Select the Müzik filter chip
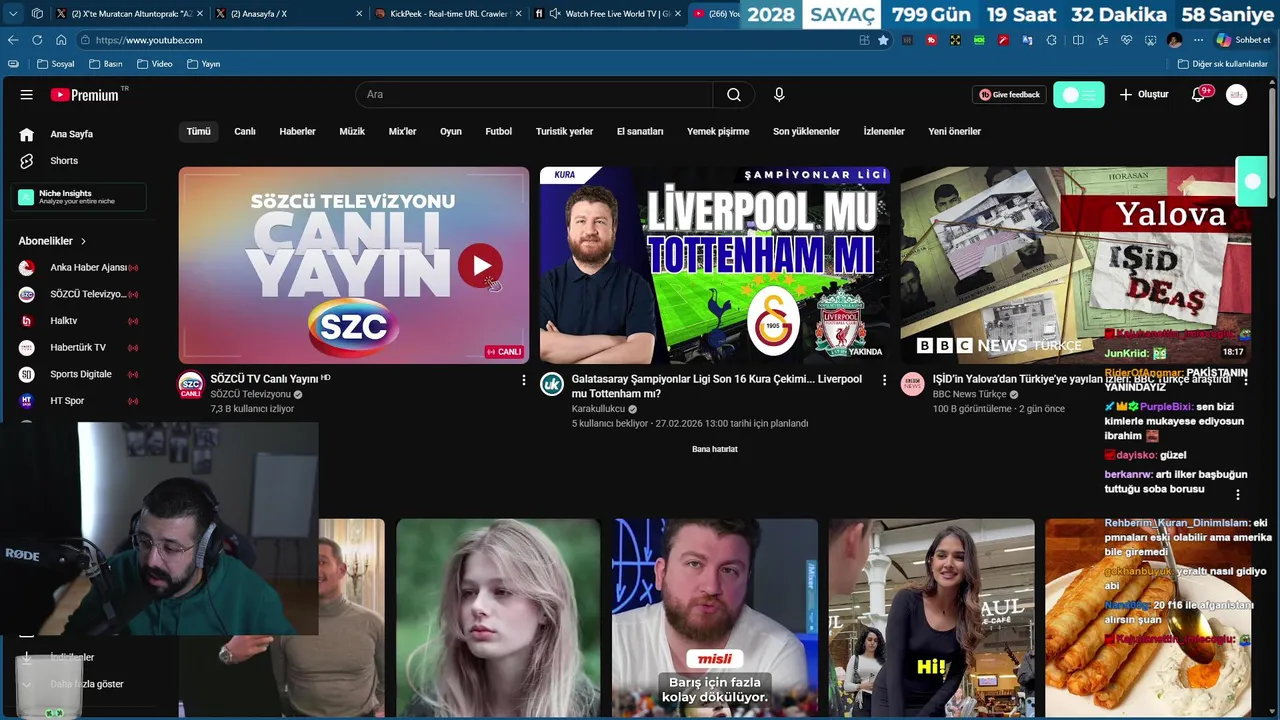 point(352,131)
